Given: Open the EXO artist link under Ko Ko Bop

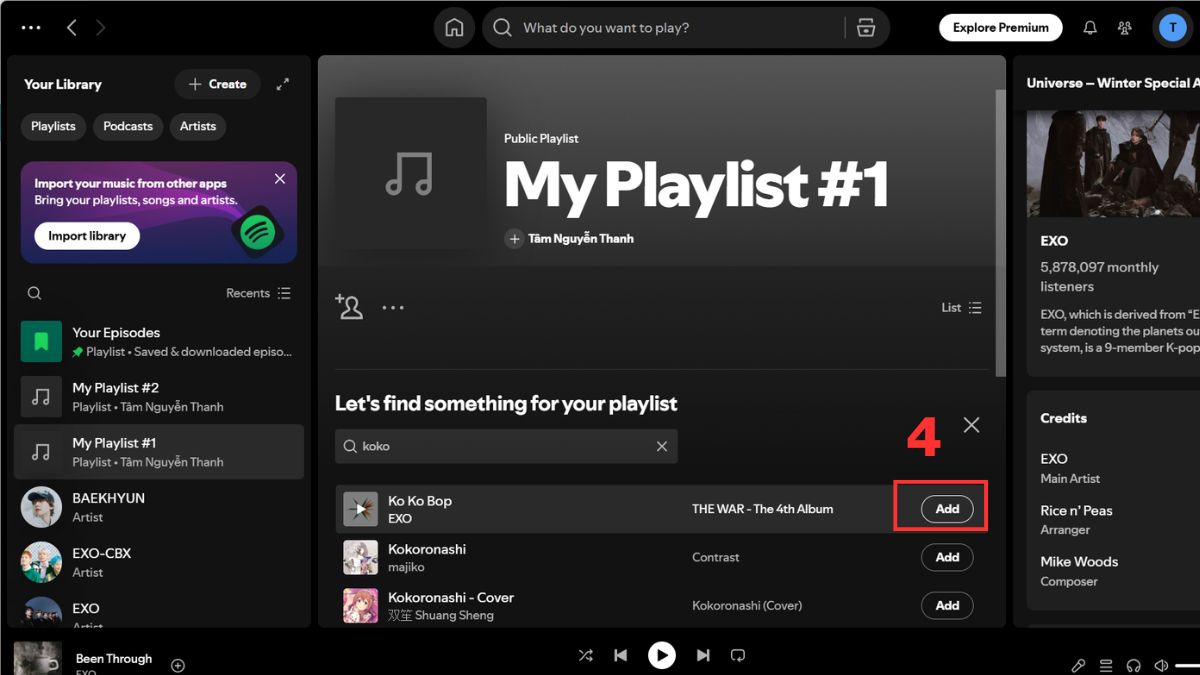Looking at the screenshot, I should click(x=400, y=519).
